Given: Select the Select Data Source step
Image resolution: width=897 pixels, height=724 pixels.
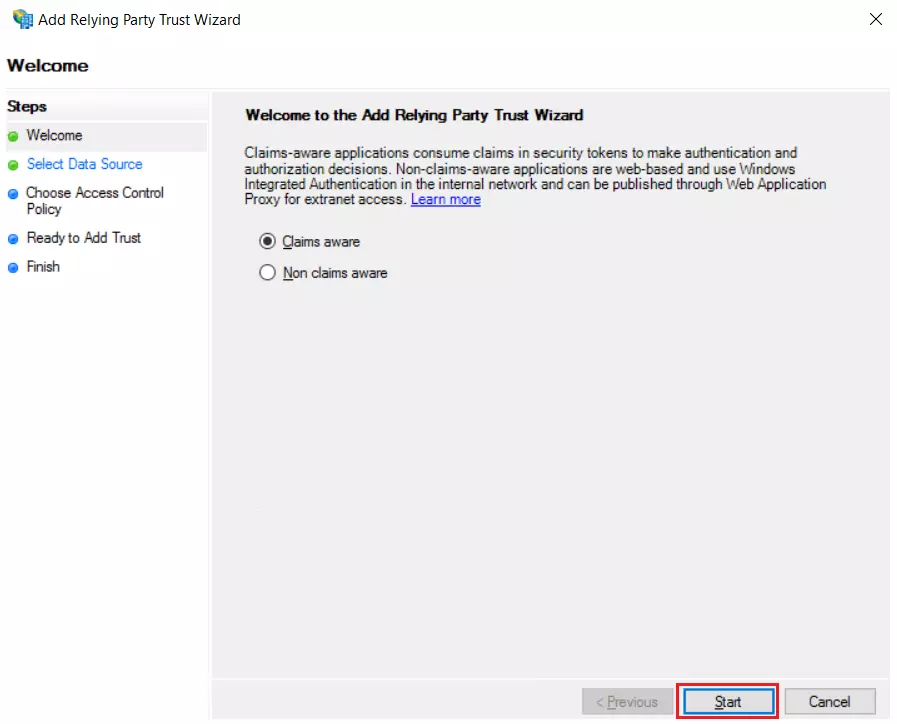Looking at the screenshot, I should [x=84, y=164].
